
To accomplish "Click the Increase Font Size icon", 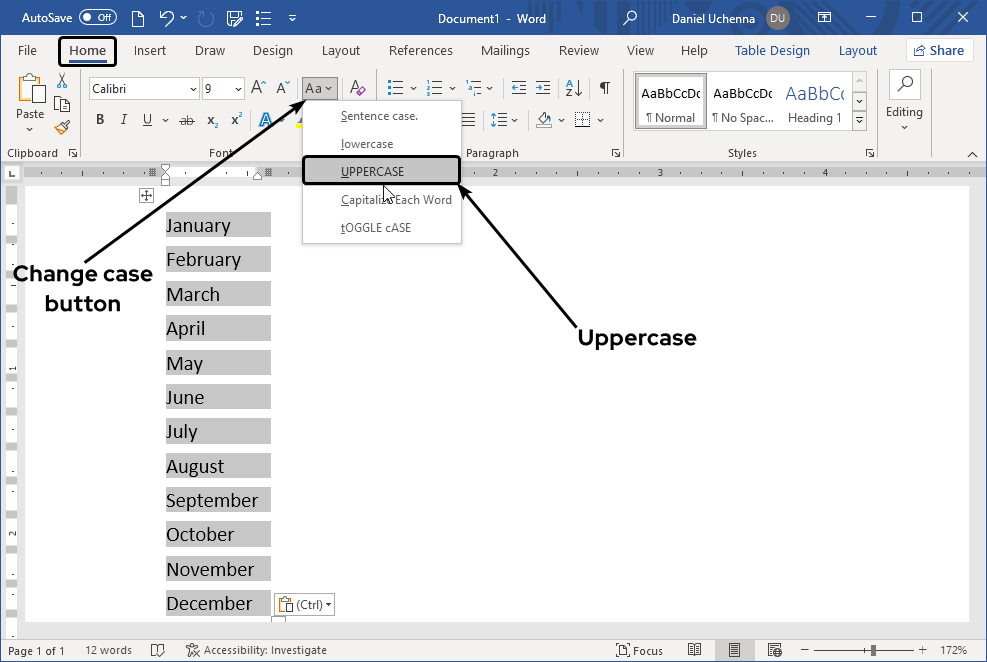I will [x=258, y=88].
